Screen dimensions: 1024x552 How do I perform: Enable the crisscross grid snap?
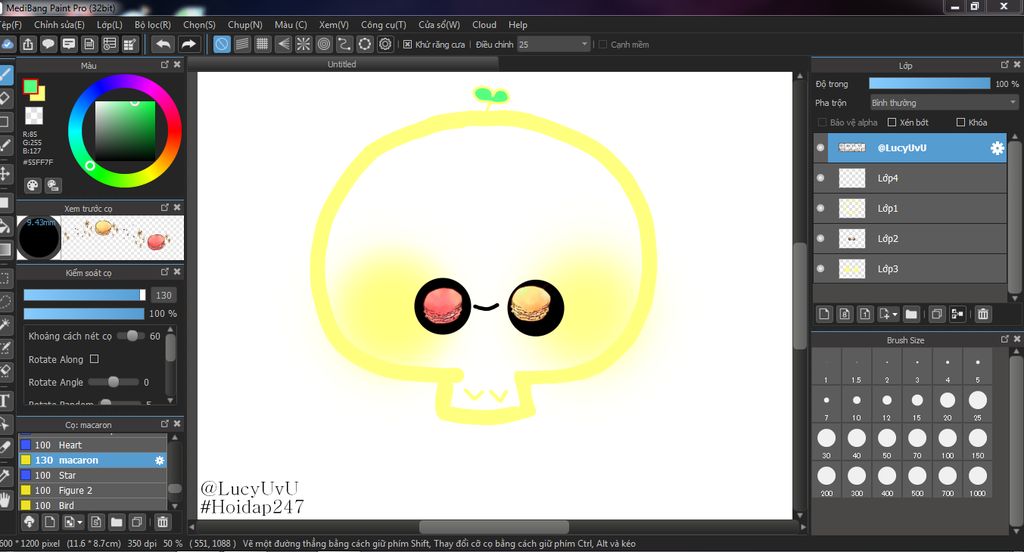pyautogui.click(x=263, y=44)
